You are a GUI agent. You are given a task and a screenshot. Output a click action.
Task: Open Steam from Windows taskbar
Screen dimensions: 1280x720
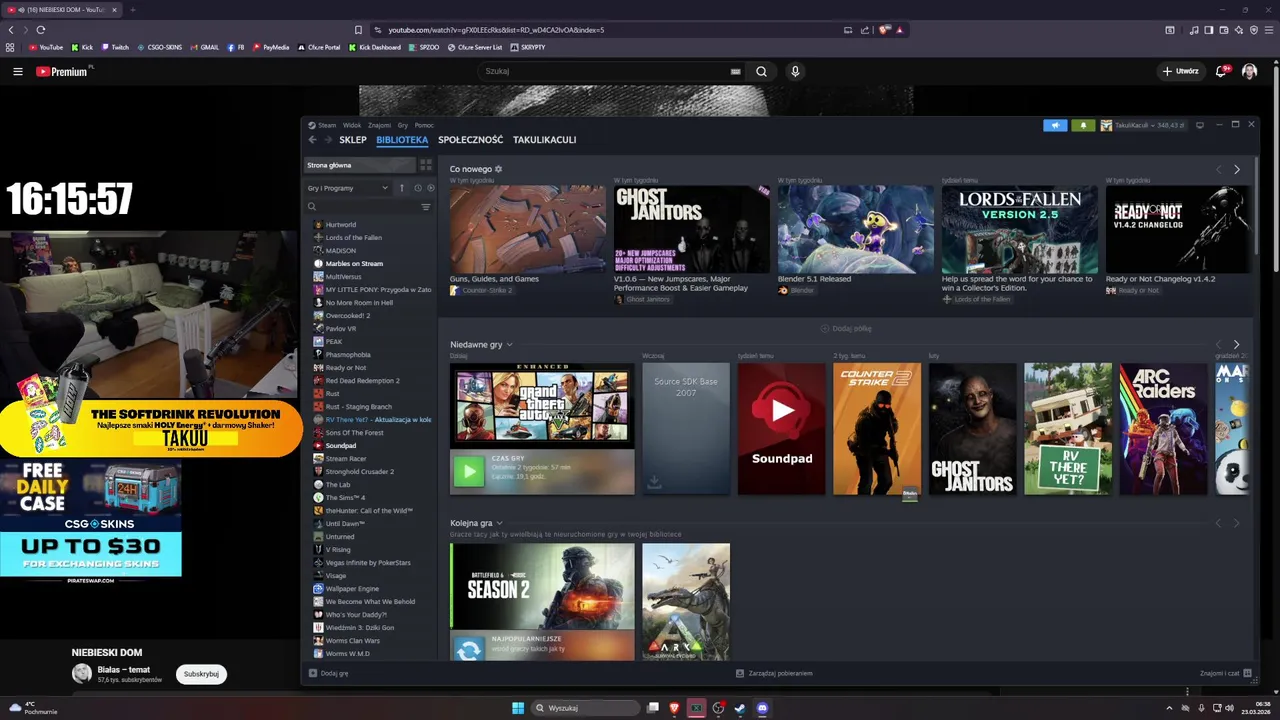[x=740, y=708]
